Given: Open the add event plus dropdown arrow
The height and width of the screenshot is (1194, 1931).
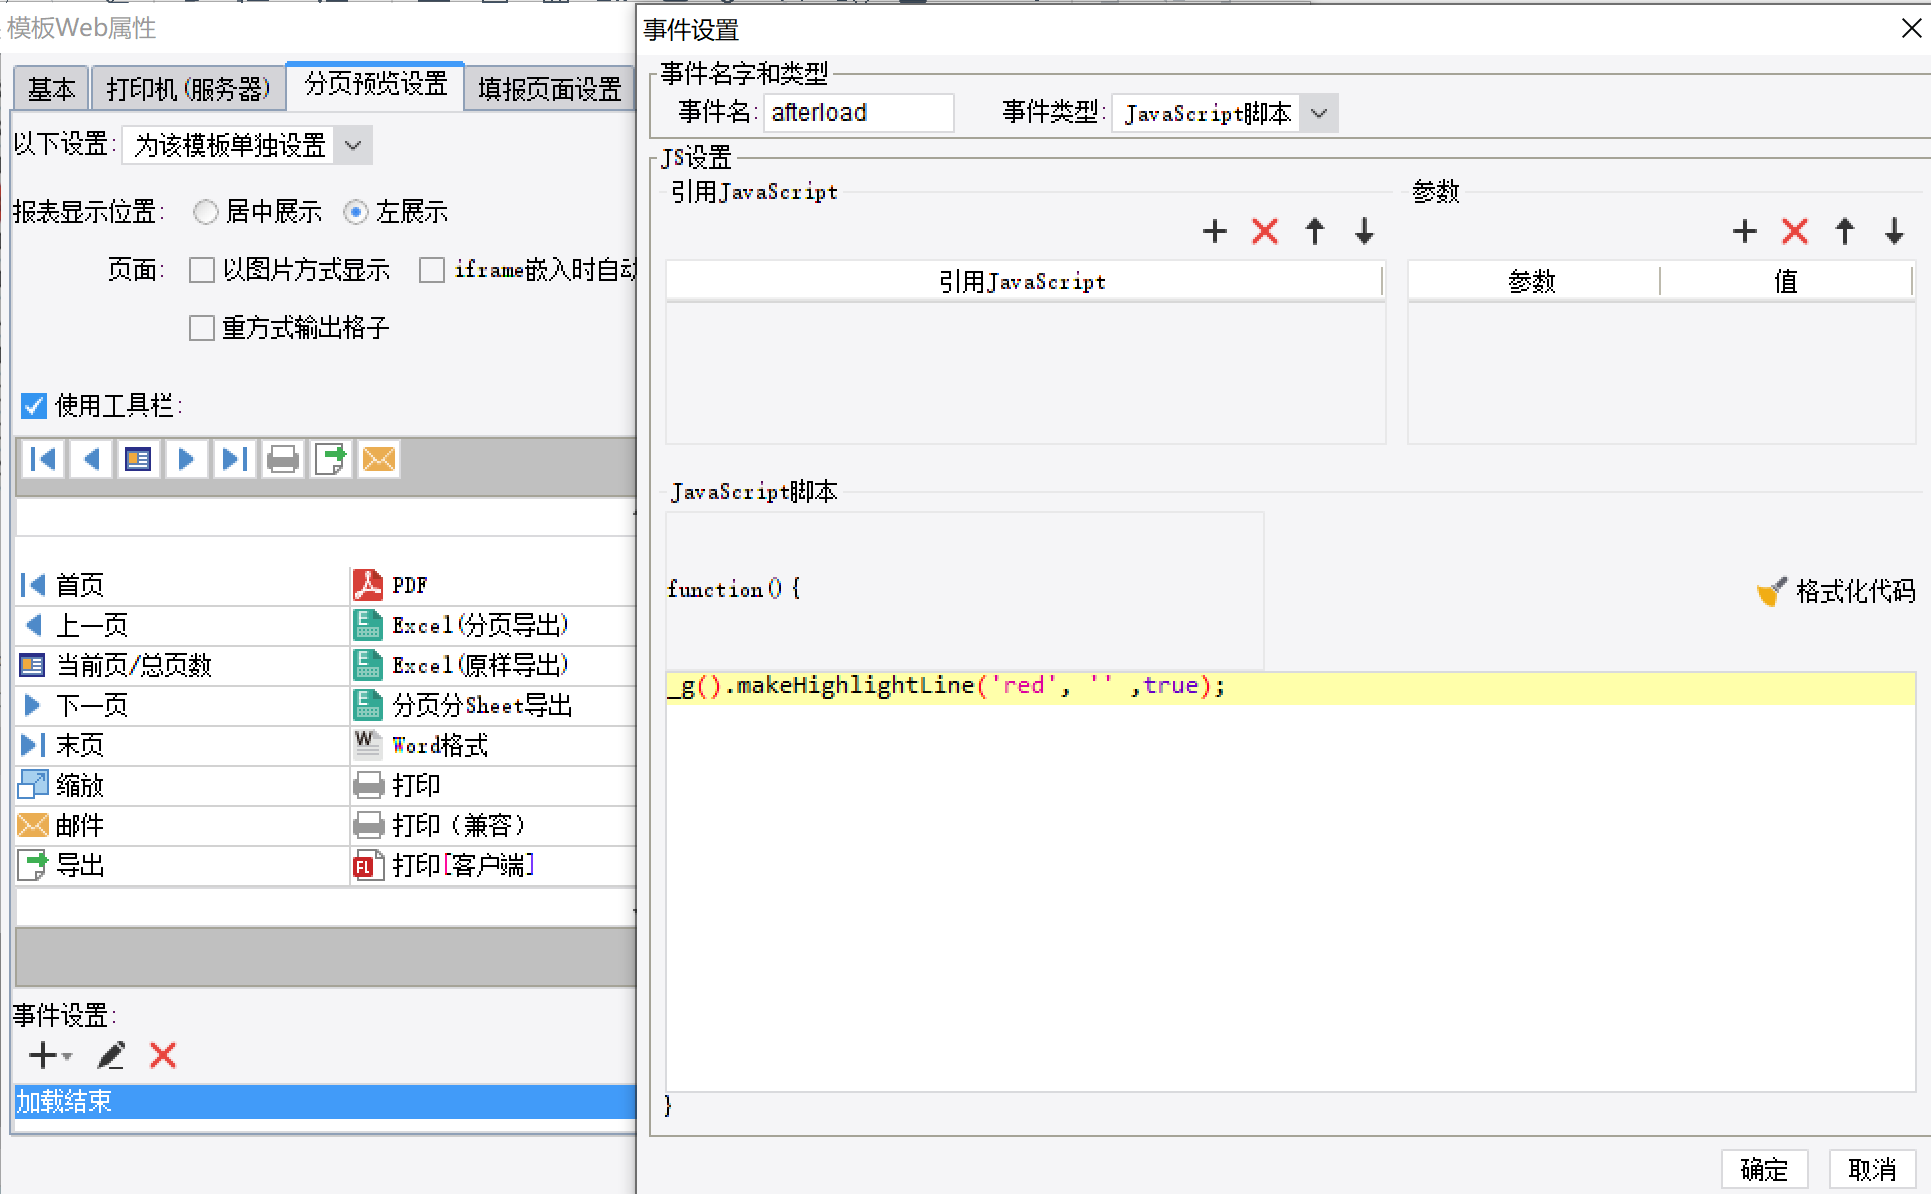Looking at the screenshot, I should point(67,1056).
